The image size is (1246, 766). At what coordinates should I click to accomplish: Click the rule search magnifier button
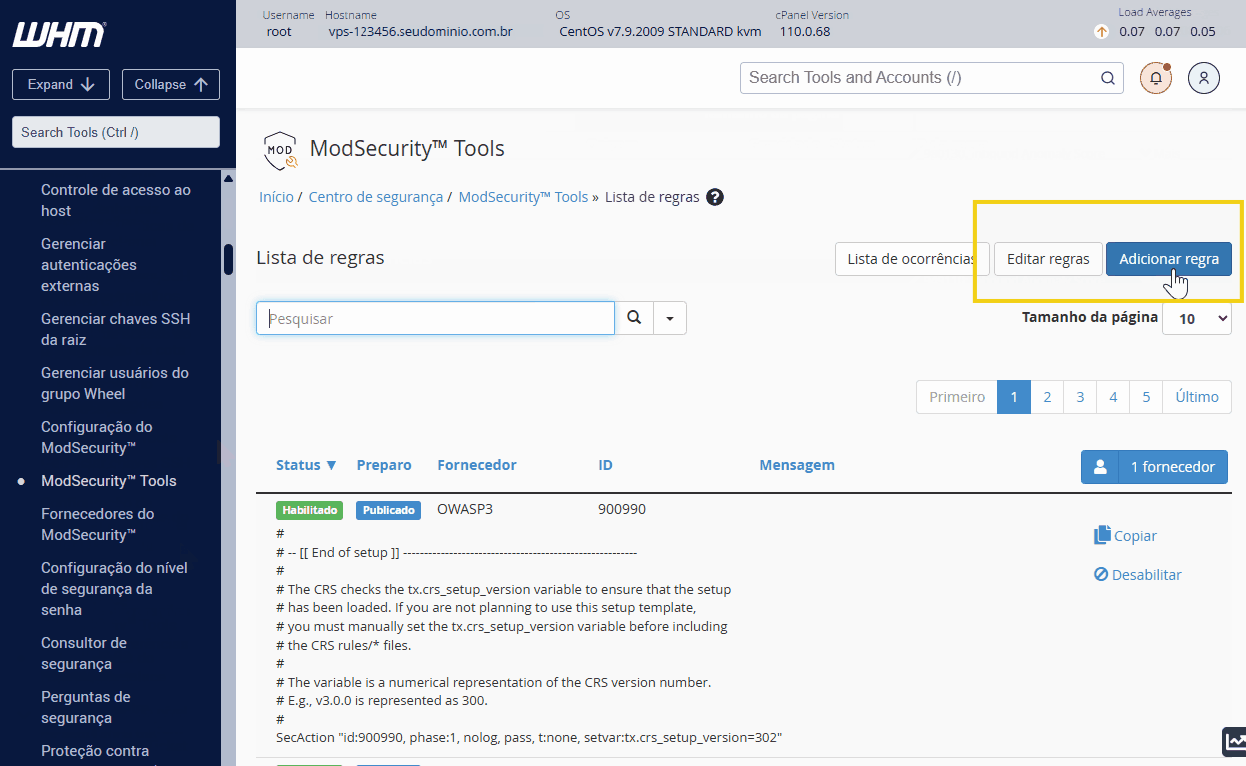634,318
